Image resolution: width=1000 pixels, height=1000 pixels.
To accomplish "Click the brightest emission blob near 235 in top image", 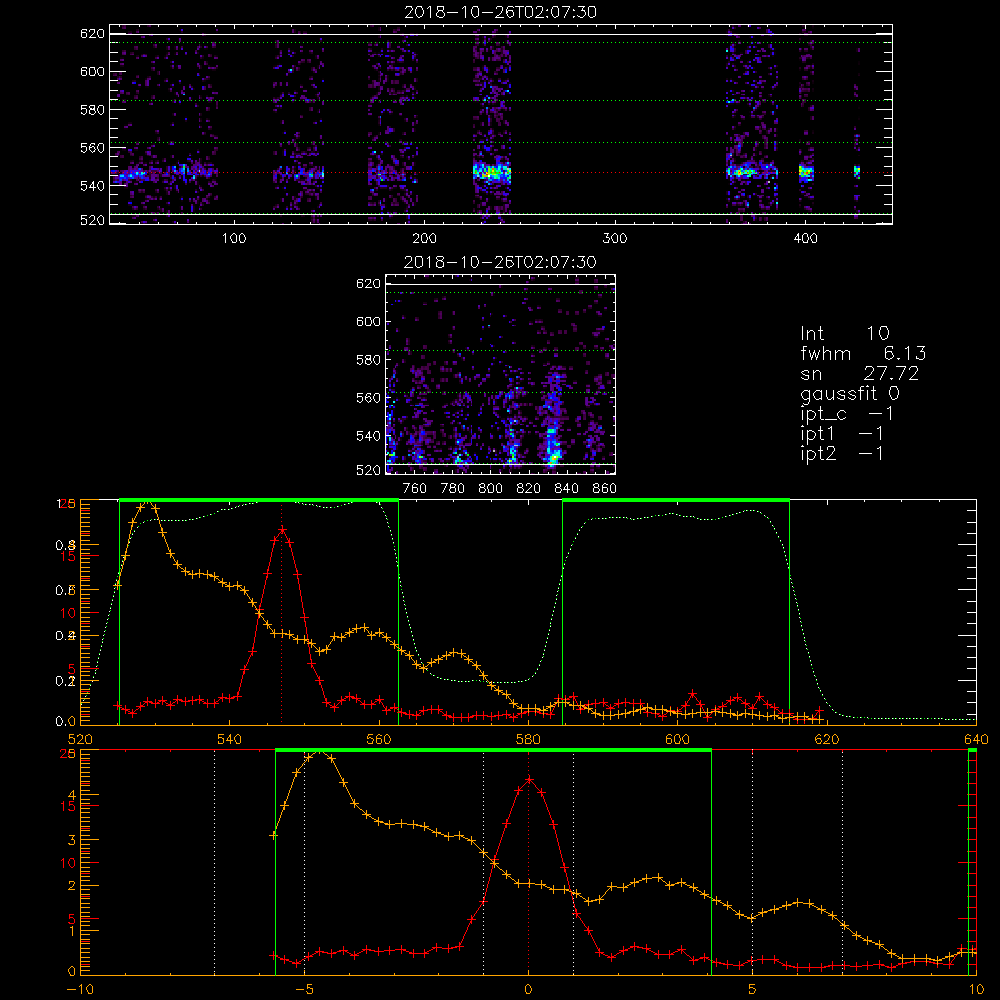I will pyautogui.click(x=492, y=172).
